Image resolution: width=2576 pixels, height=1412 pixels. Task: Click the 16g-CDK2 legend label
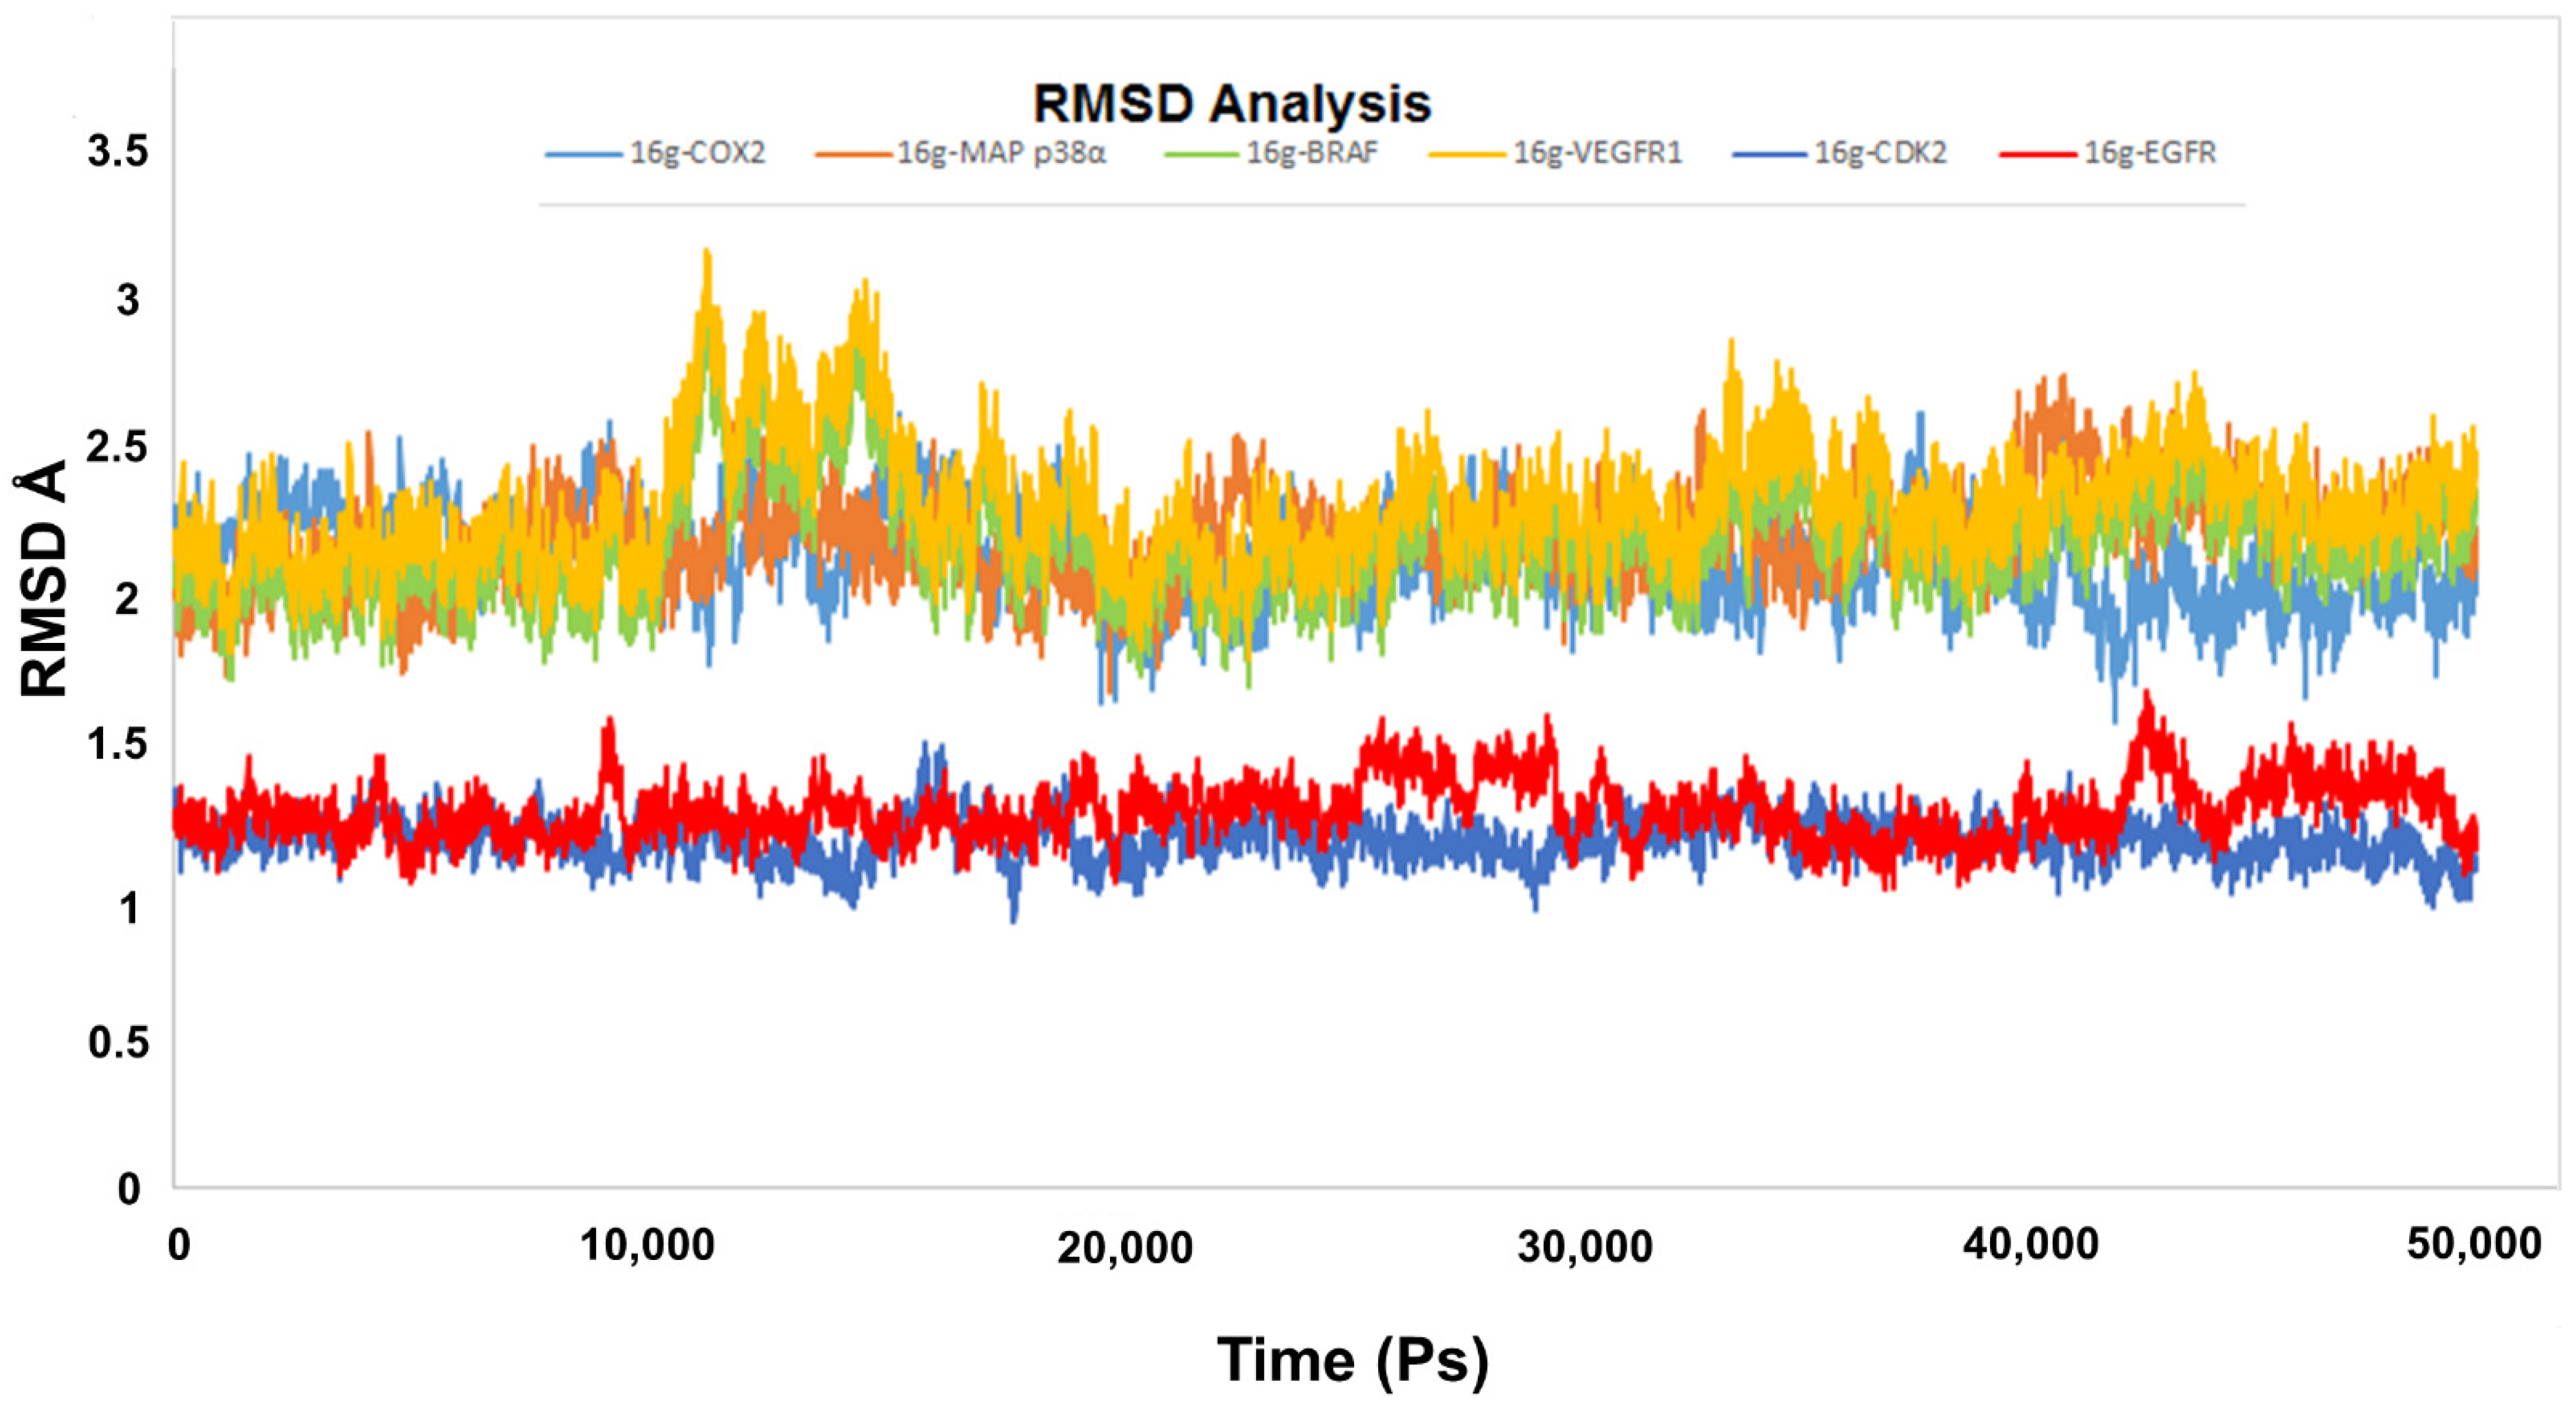[1880, 153]
